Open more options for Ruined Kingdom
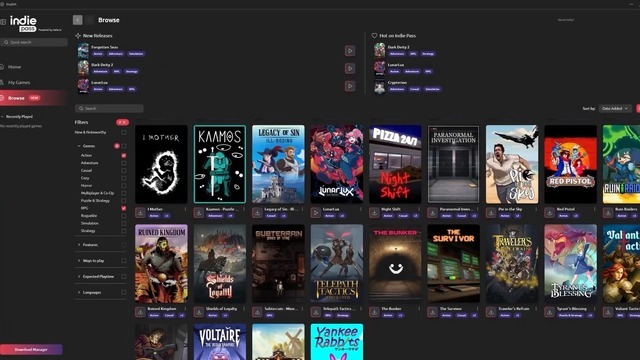The width and height of the screenshot is (640, 360). coord(185,309)
